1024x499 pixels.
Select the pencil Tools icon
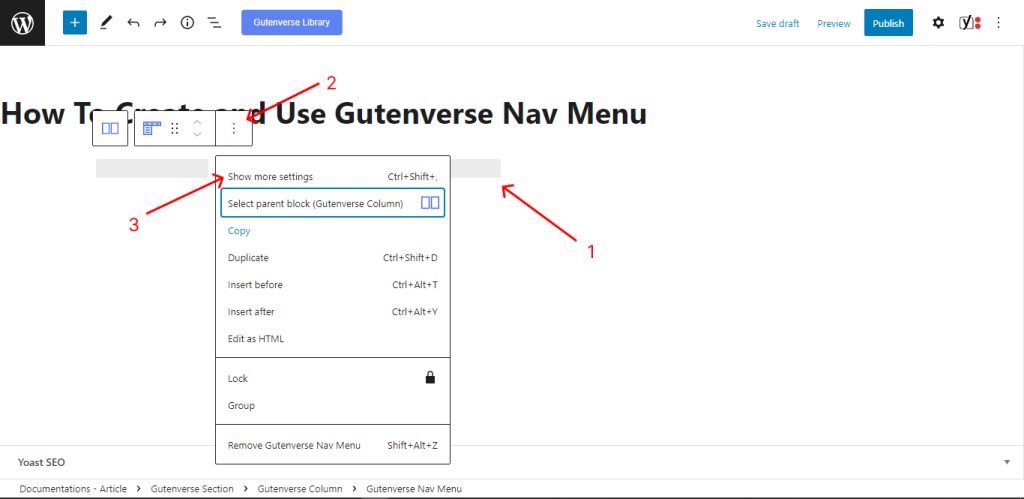[106, 22]
